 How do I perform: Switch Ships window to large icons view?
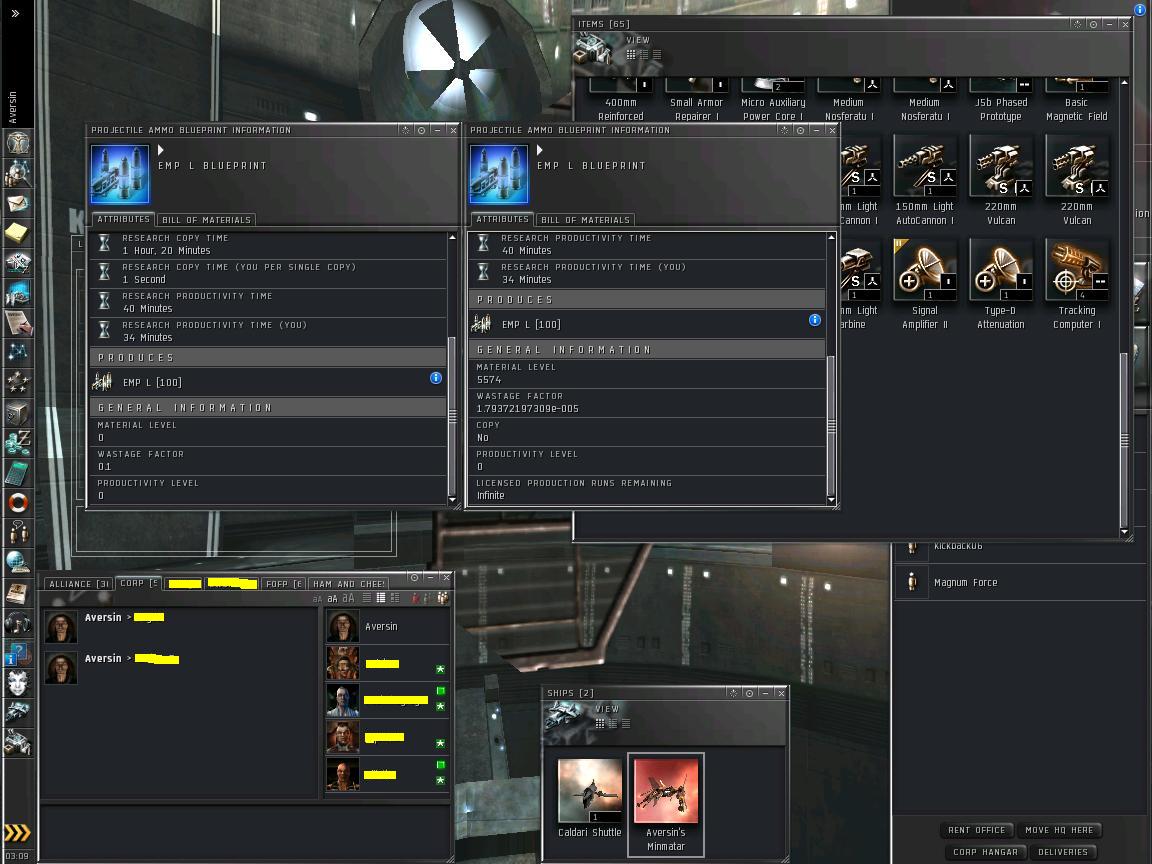[600, 724]
